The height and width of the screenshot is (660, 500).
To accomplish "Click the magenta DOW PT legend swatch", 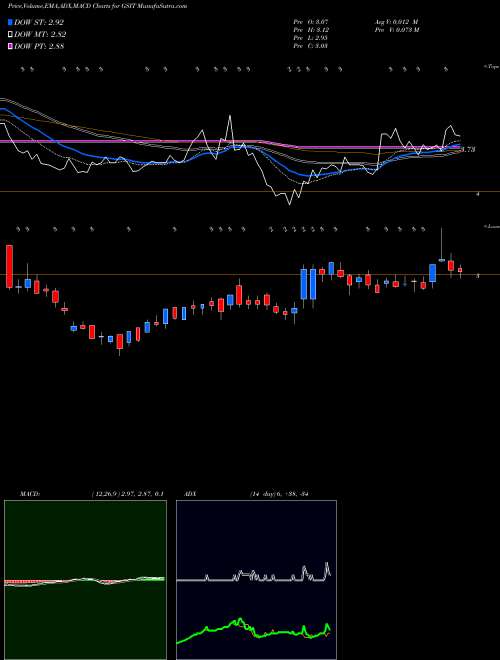I will pos(11,47).
